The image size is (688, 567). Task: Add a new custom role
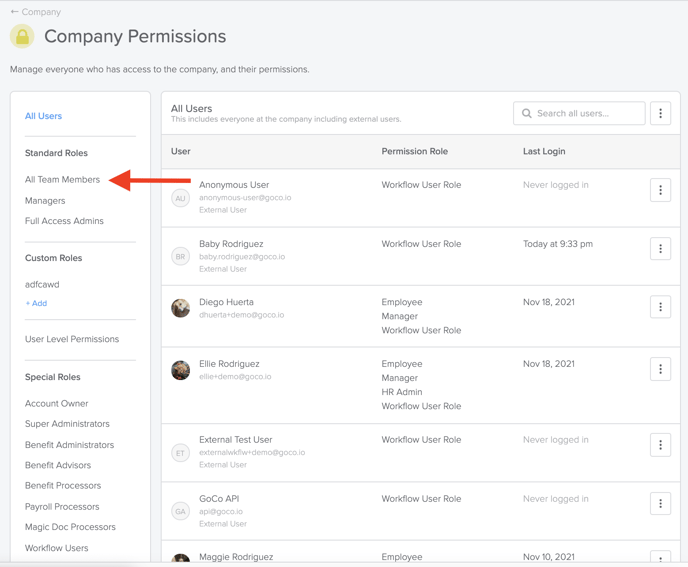pos(36,303)
